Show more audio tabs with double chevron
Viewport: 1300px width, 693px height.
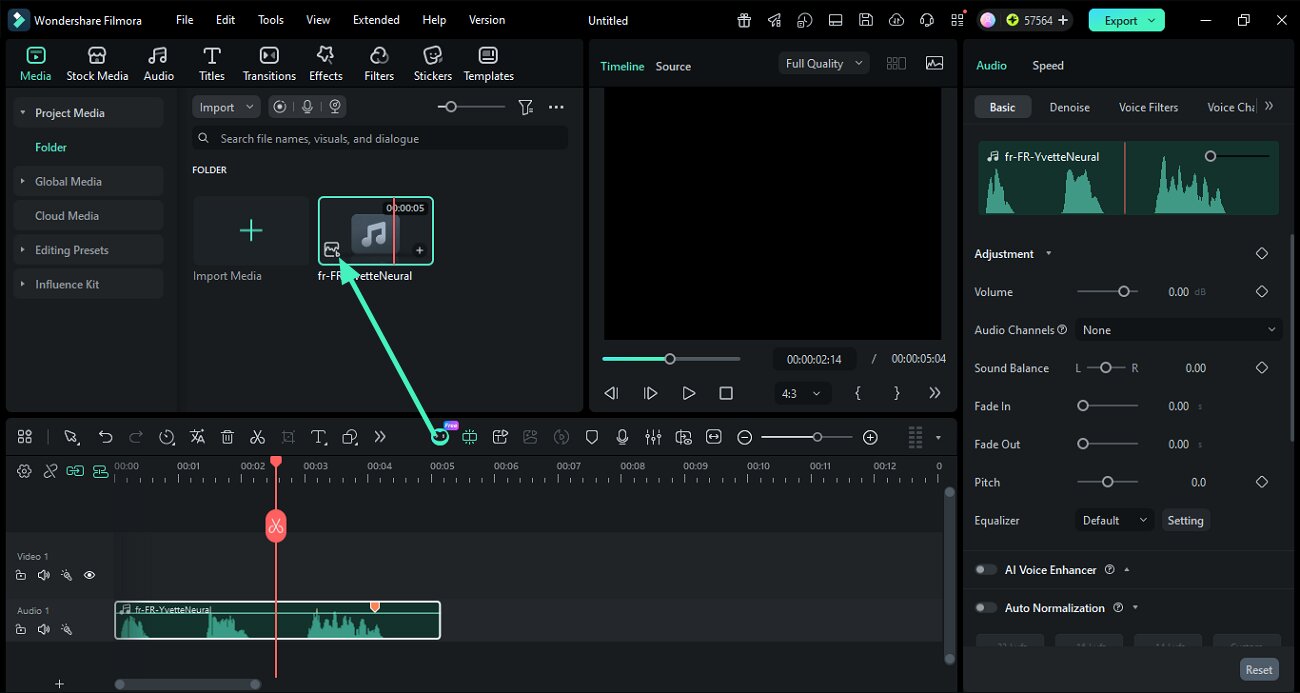pos(1268,106)
